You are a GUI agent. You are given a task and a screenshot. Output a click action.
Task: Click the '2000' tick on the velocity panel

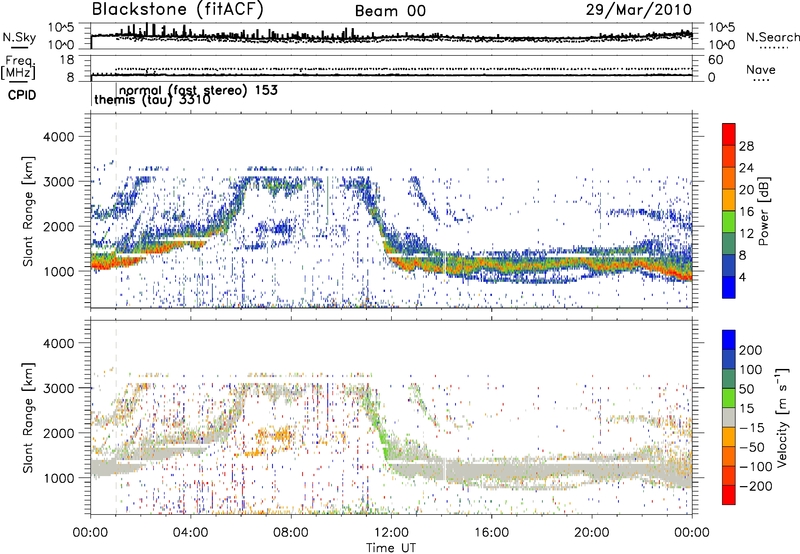tap(58, 433)
